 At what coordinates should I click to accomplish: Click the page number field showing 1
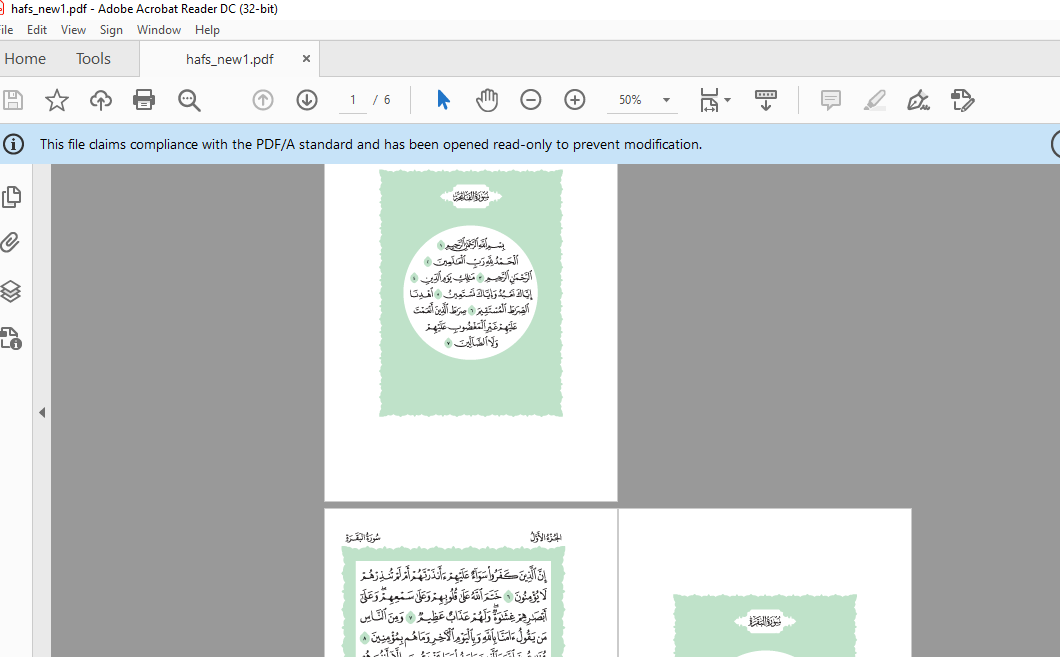(x=352, y=100)
